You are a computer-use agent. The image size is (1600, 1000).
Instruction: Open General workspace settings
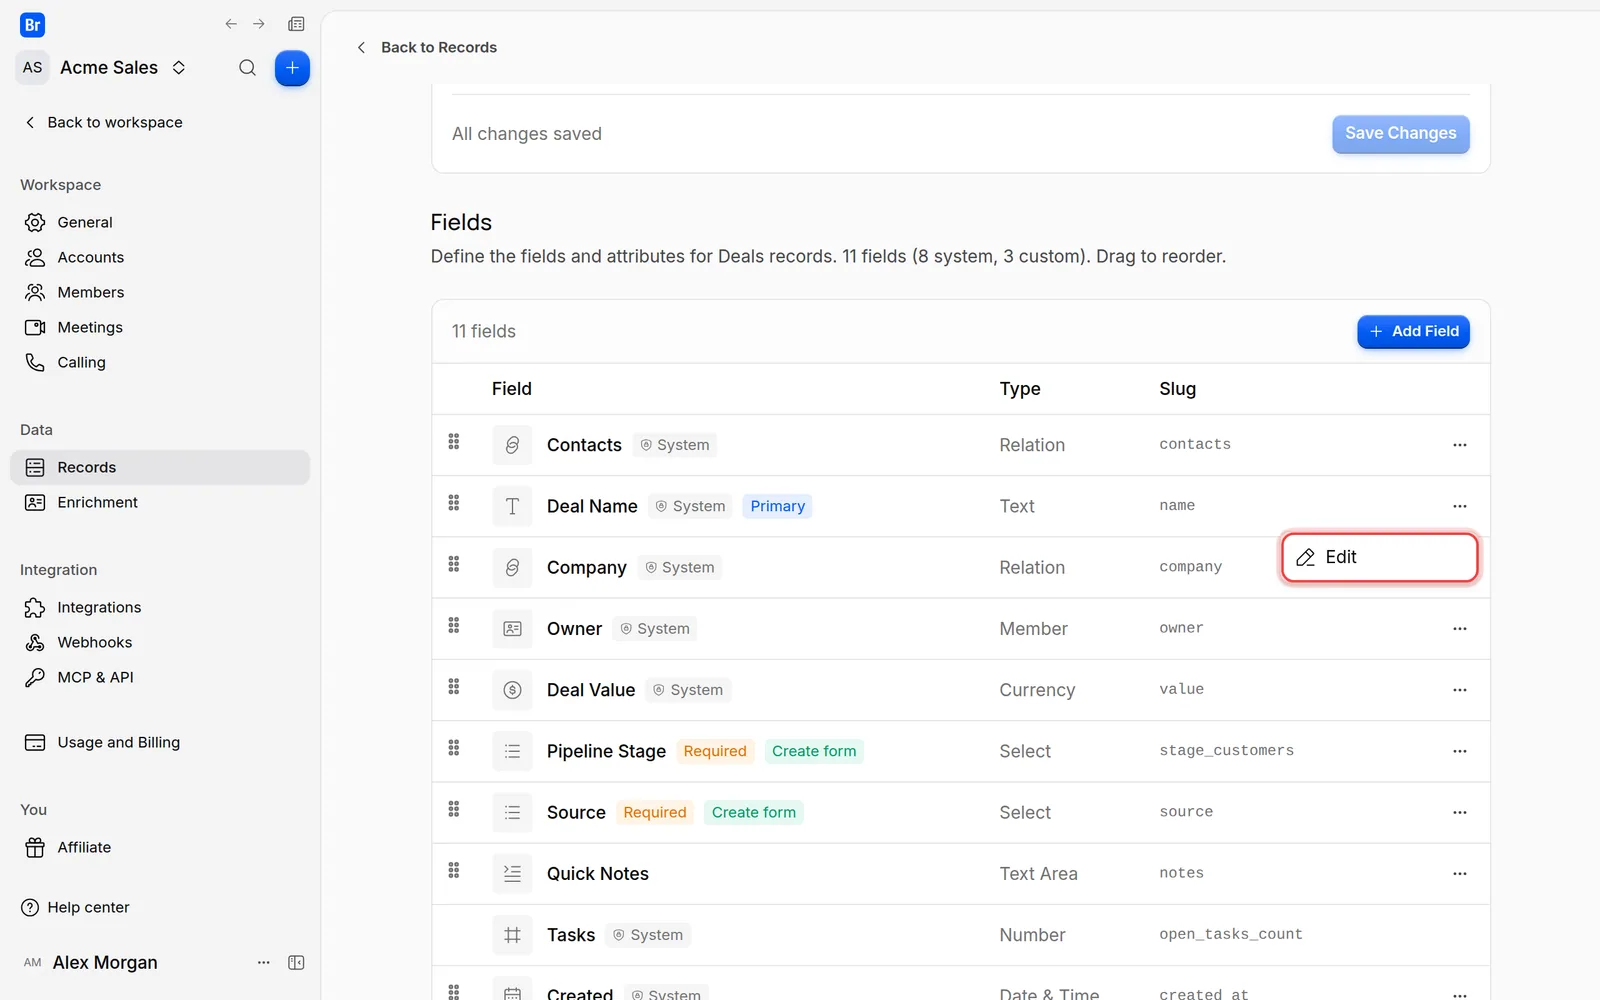coord(160,222)
